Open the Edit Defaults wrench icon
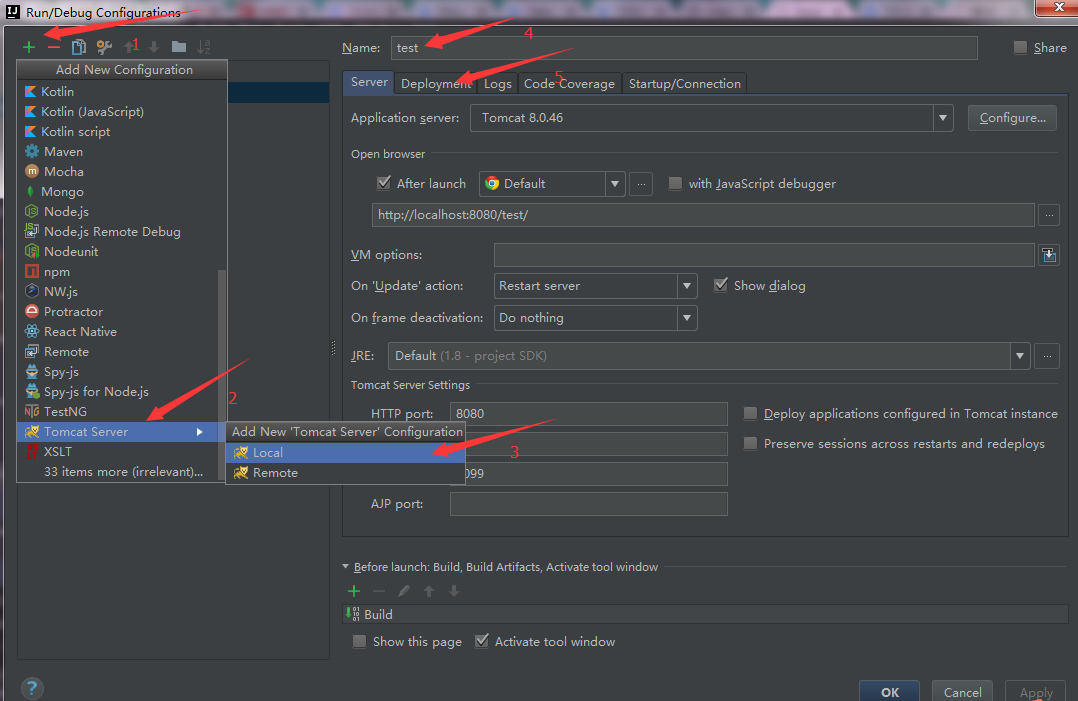Image resolution: width=1078 pixels, height=701 pixels. pyautogui.click(x=104, y=47)
